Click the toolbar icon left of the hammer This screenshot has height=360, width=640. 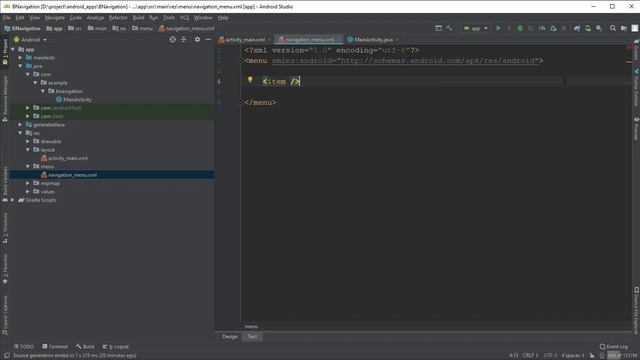pyautogui.click(x=438, y=28)
